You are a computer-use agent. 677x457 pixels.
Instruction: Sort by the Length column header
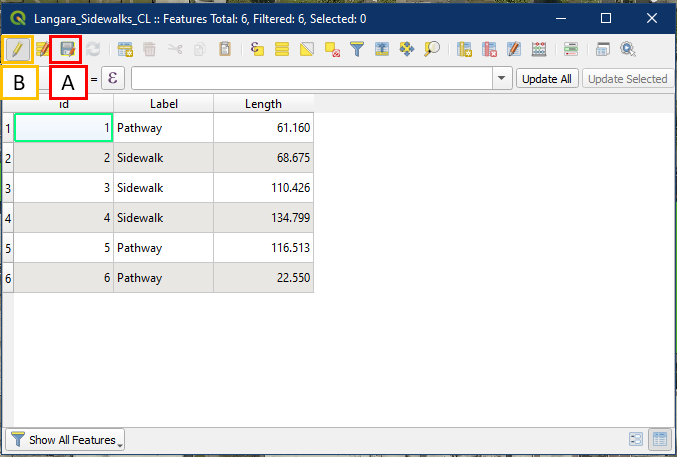point(263,104)
